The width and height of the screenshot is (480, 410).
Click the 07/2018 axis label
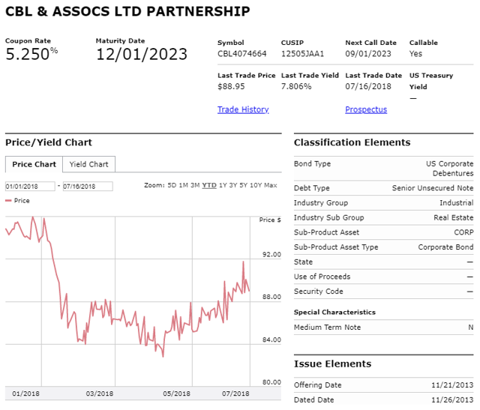pyautogui.click(x=236, y=394)
